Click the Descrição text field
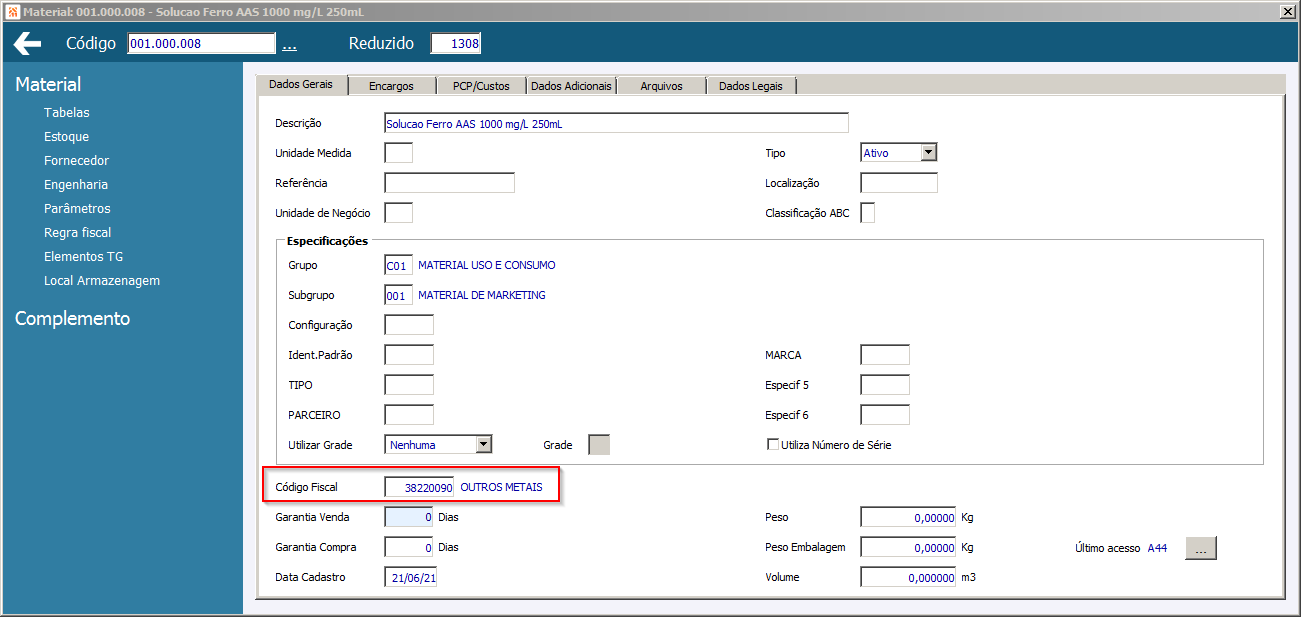The image size is (1301, 617). tap(616, 123)
